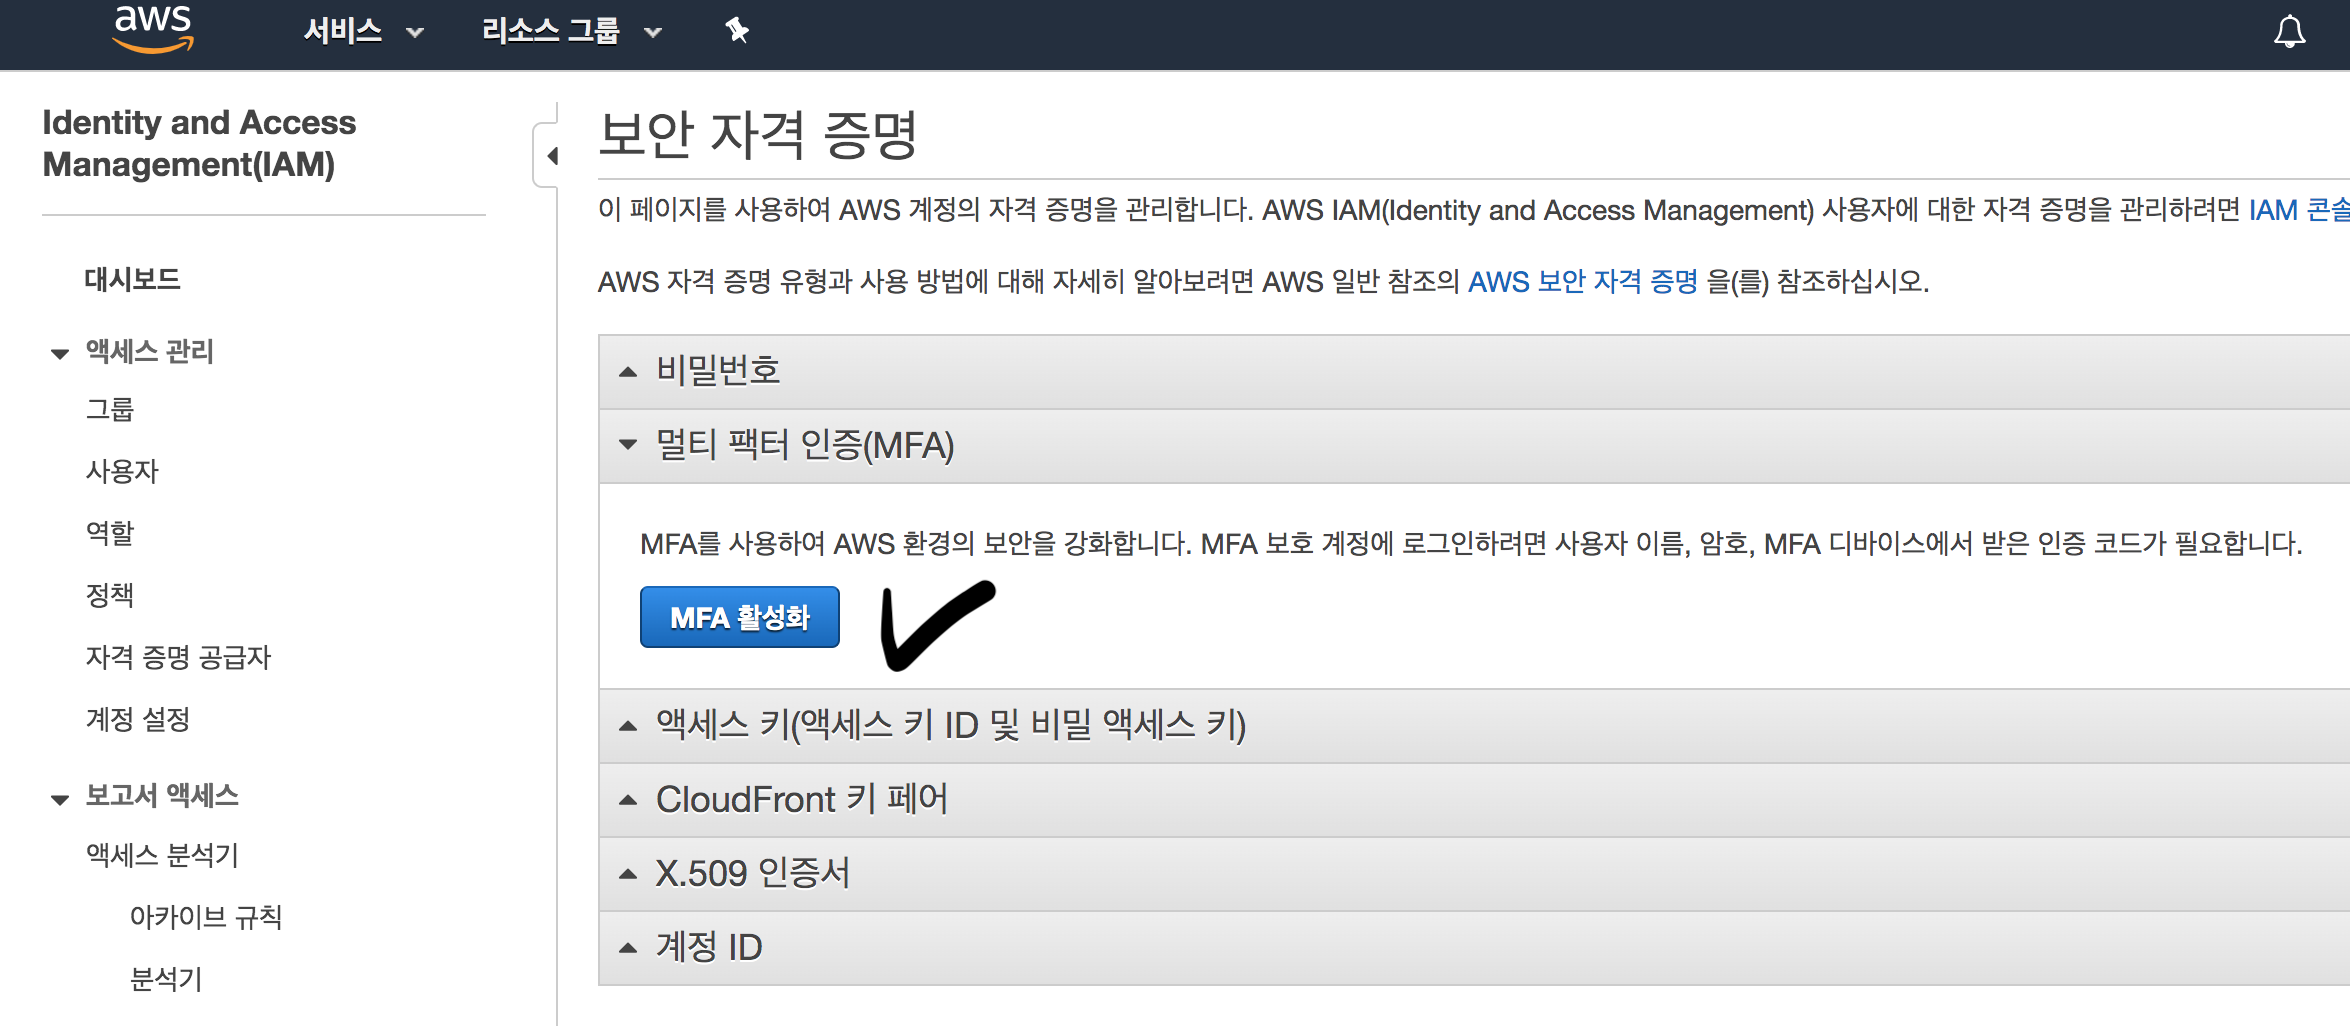Expand the 계정 ID section
2350x1026 pixels.
pyautogui.click(x=1474, y=947)
